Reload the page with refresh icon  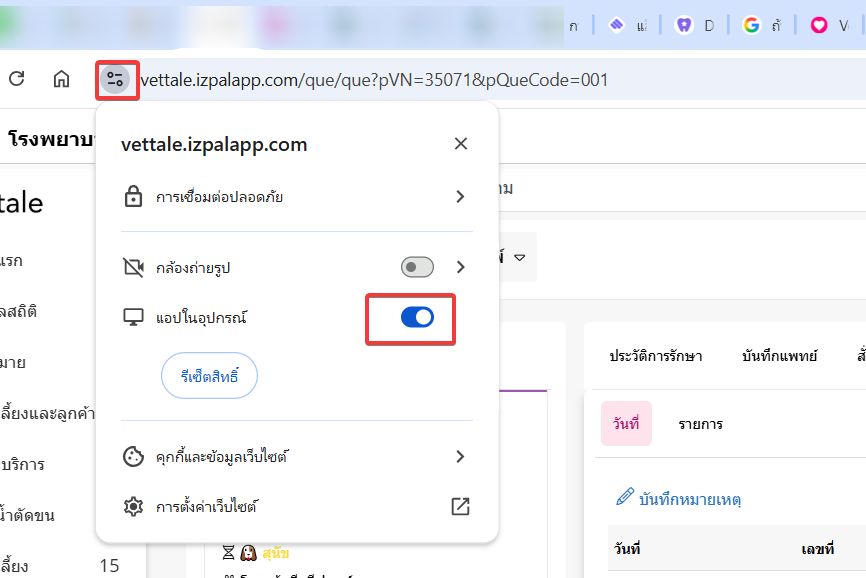(x=17, y=78)
